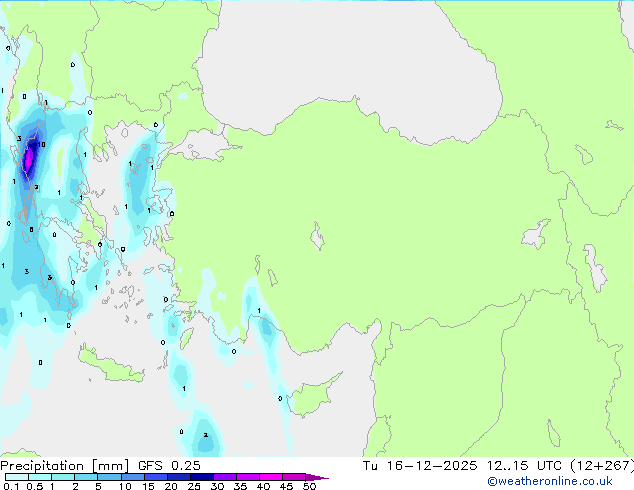Click the date "16-12-2025"
Image resolution: width=634 pixels, height=490 pixels.
click(x=432, y=466)
